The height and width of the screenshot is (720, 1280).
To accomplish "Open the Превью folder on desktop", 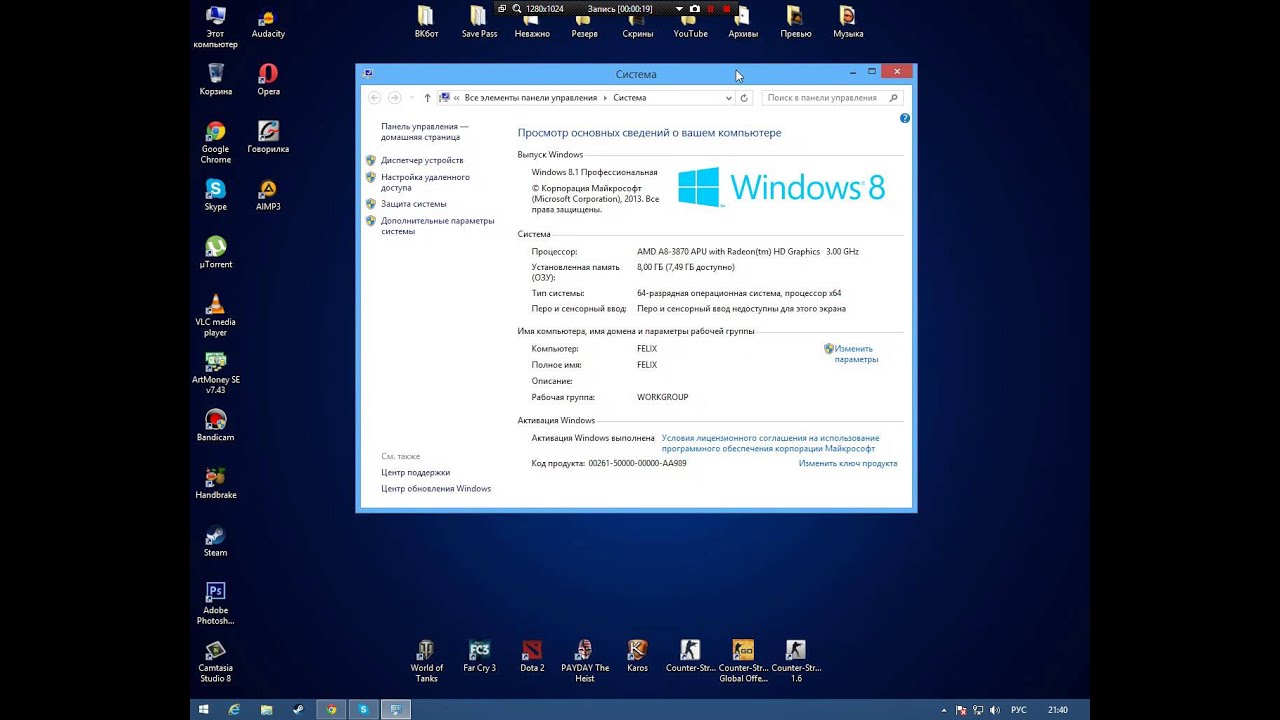I will (x=795, y=22).
